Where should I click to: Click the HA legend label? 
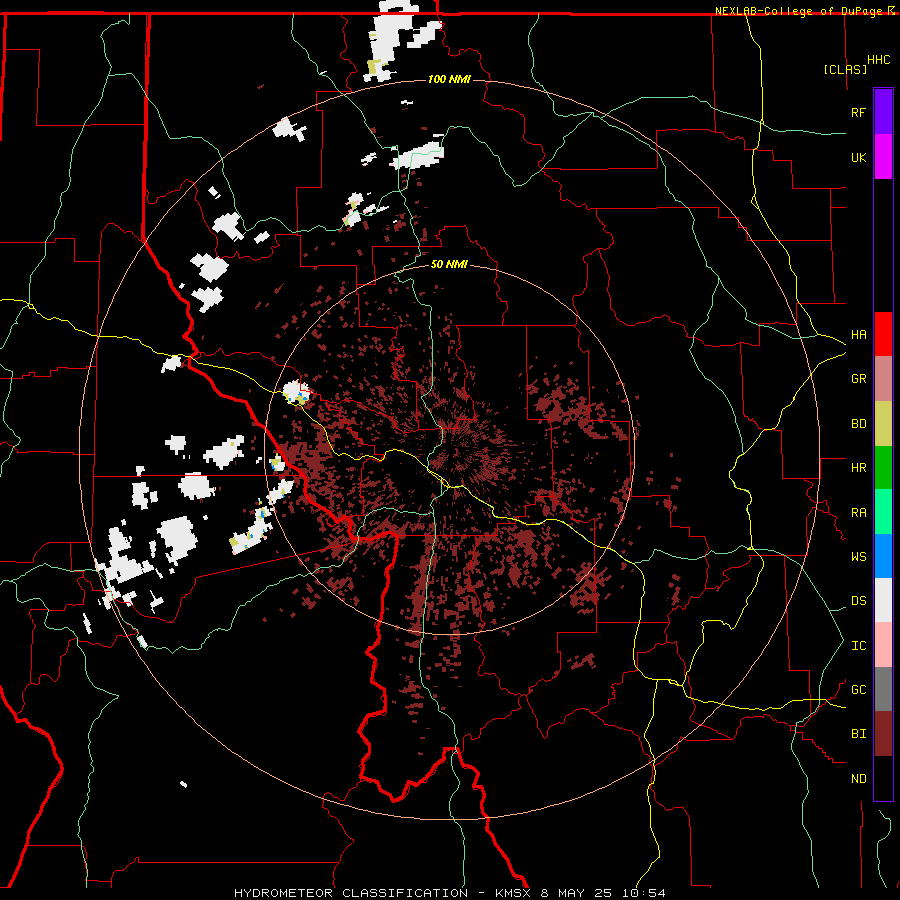[x=858, y=334]
